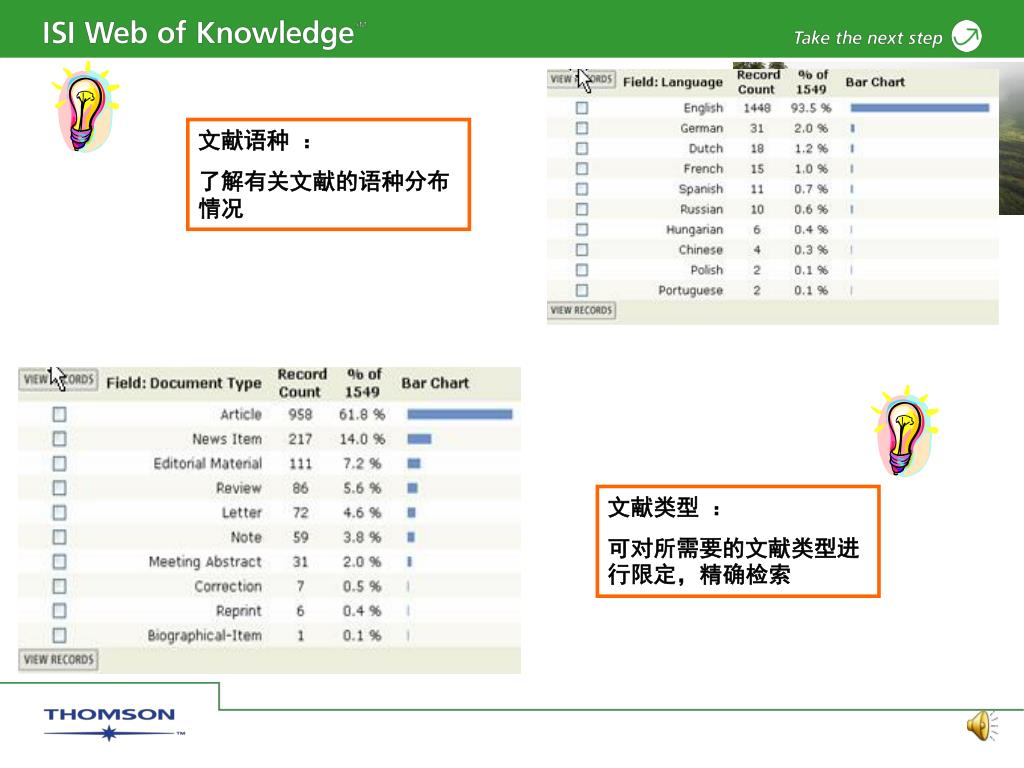Click the English record count 1448

757,108
